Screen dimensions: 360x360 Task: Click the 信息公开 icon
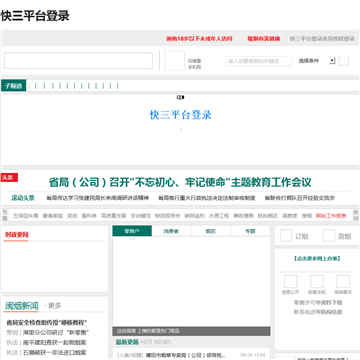coord(290,281)
